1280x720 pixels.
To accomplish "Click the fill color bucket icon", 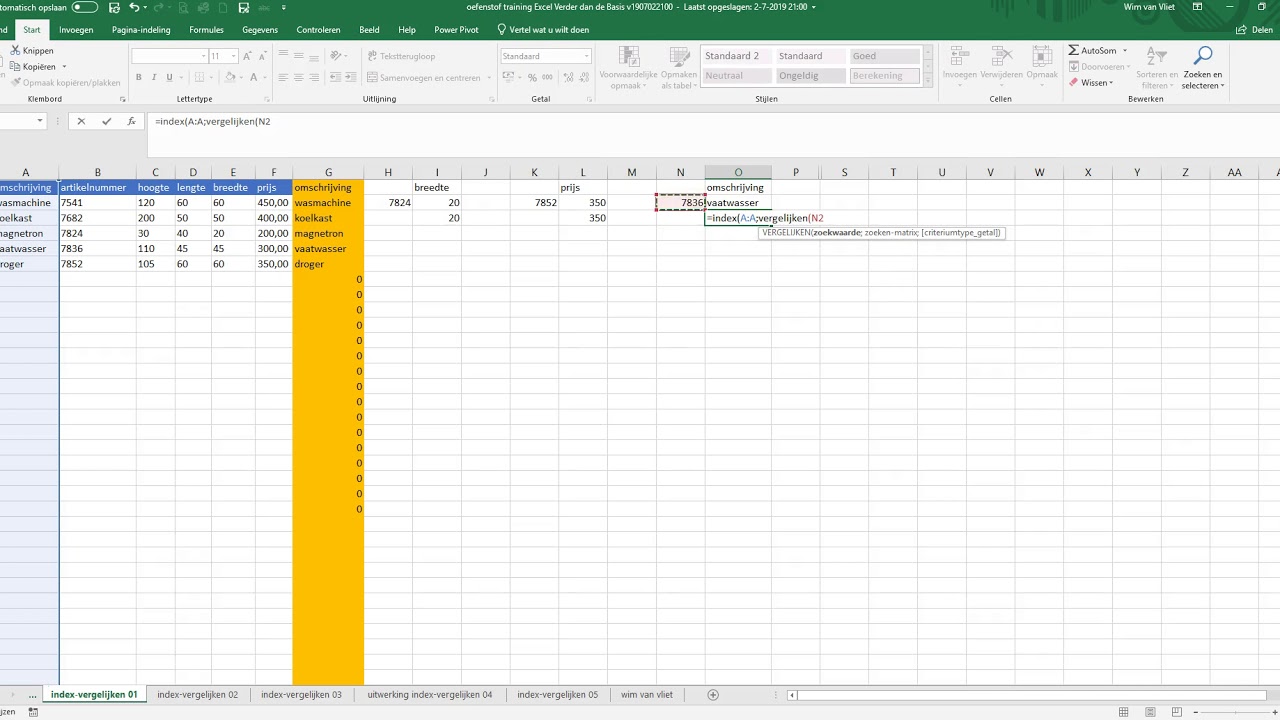I will click(x=230, y=77).
